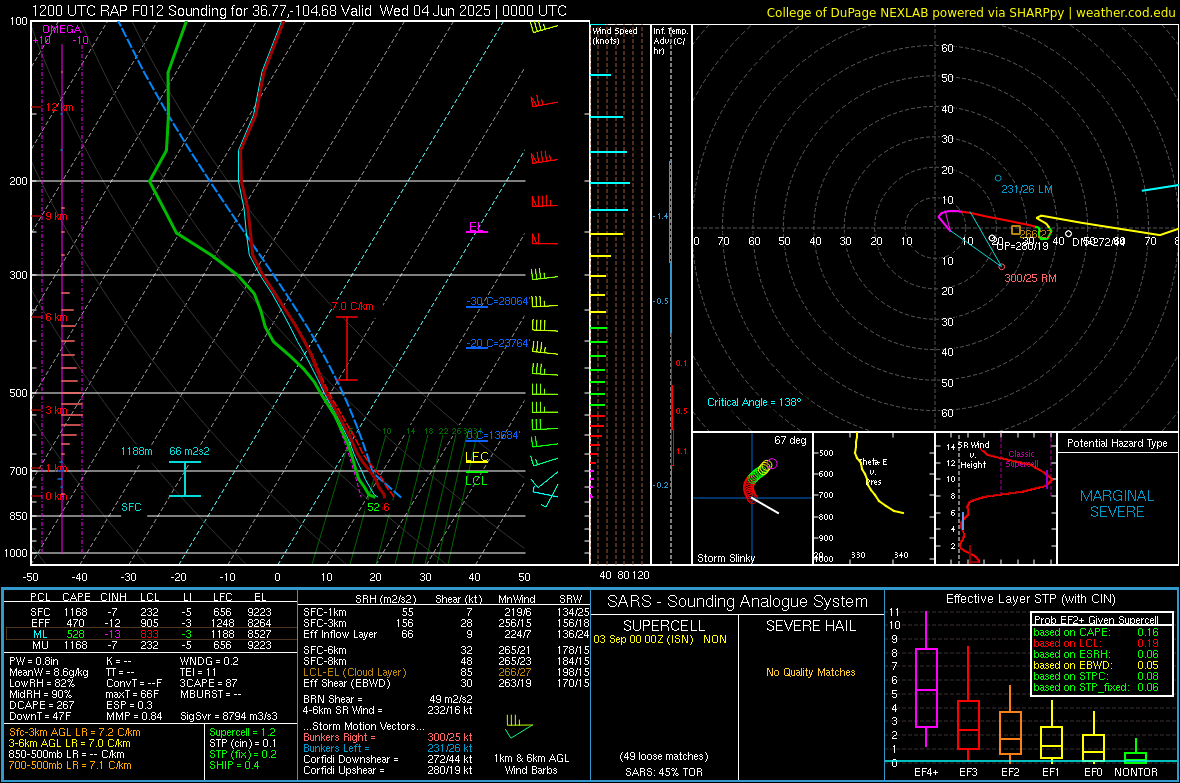
Task: Click the 'based on LCL:' probability row
Action: [x=1096, y=643]
